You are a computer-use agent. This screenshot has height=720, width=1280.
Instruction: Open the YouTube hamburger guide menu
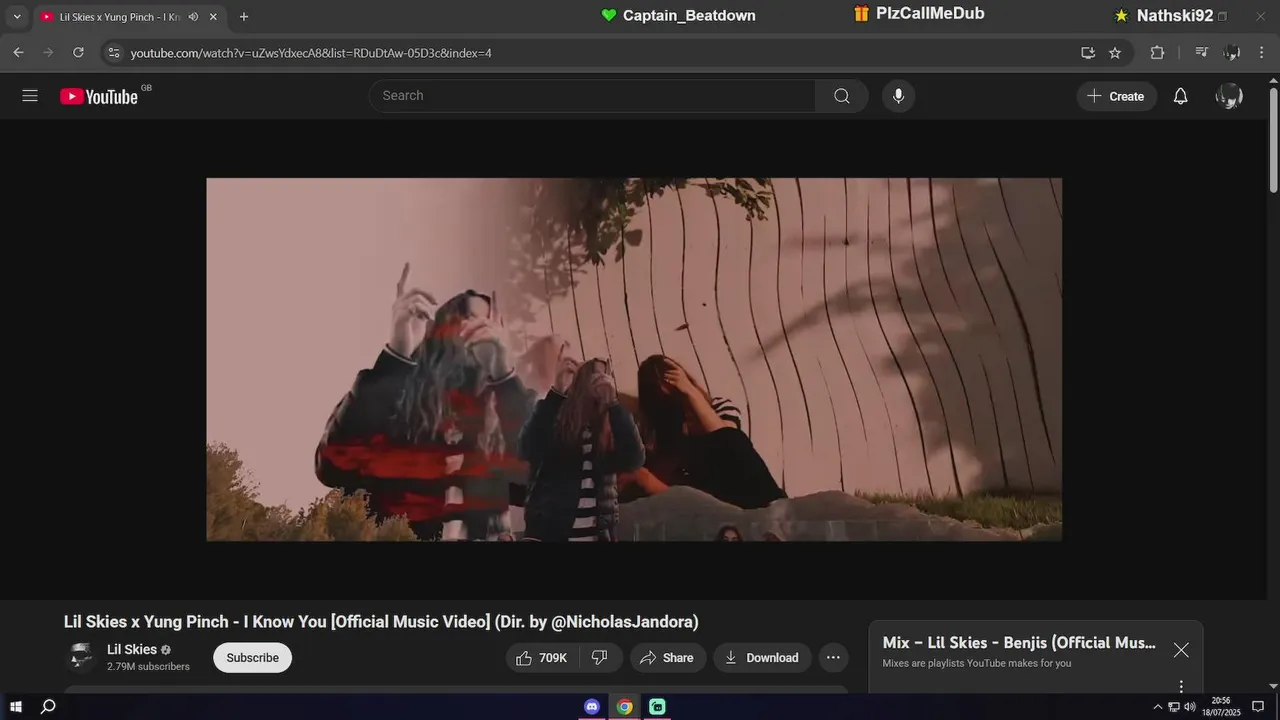pyautogui.click(x=30, y=96)
